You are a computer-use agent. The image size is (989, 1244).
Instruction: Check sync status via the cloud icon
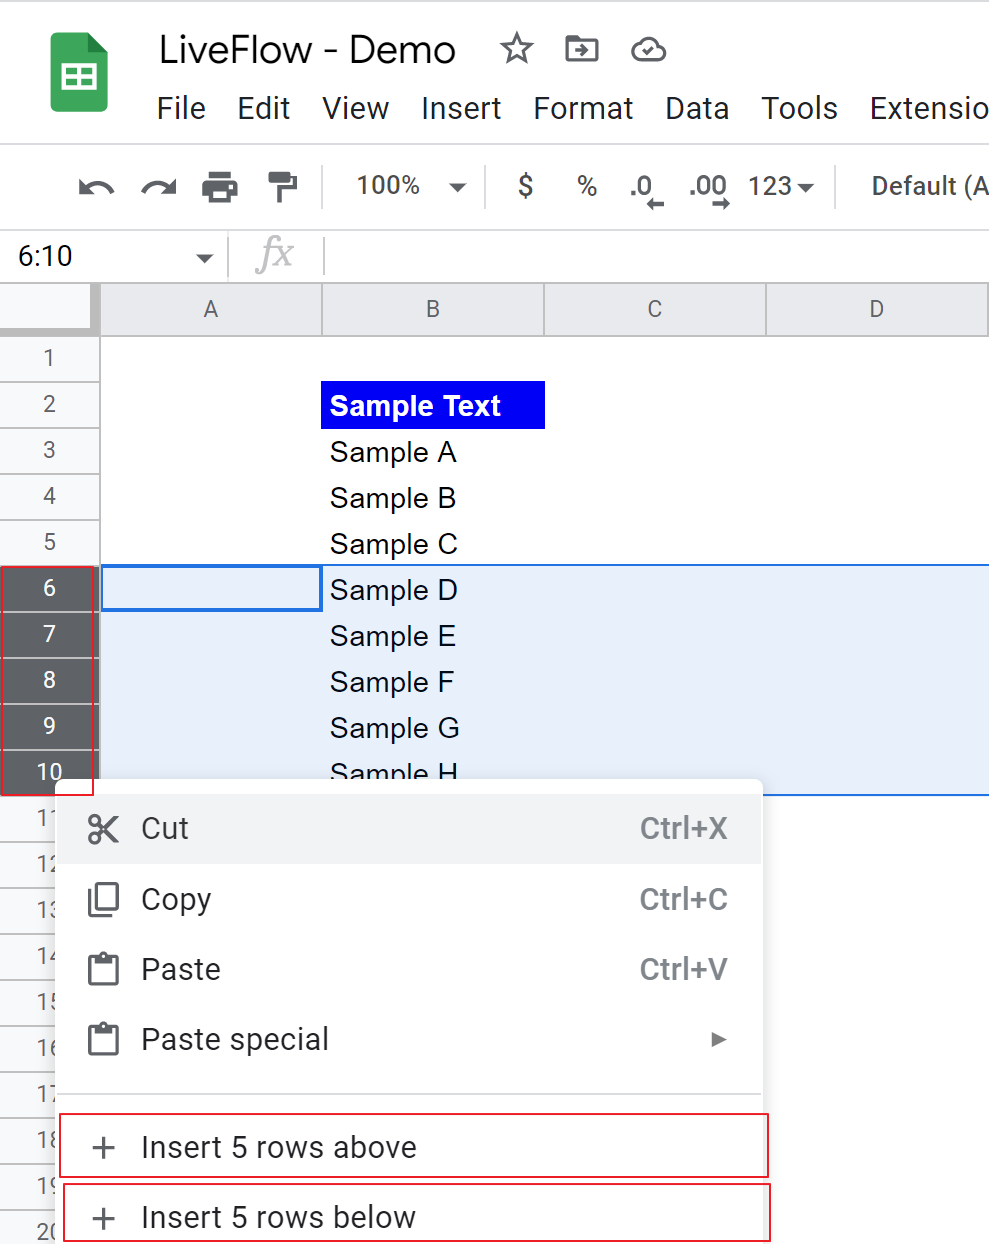point(648,48)
